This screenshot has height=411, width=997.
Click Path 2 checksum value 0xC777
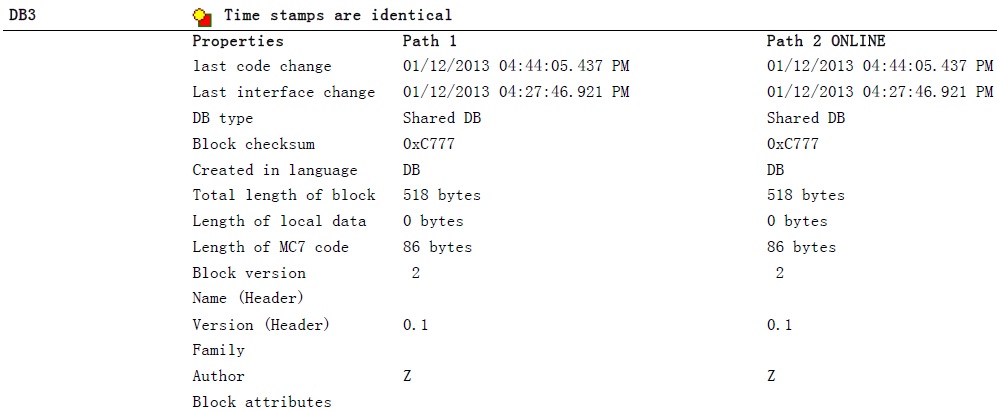click(792, 144)
